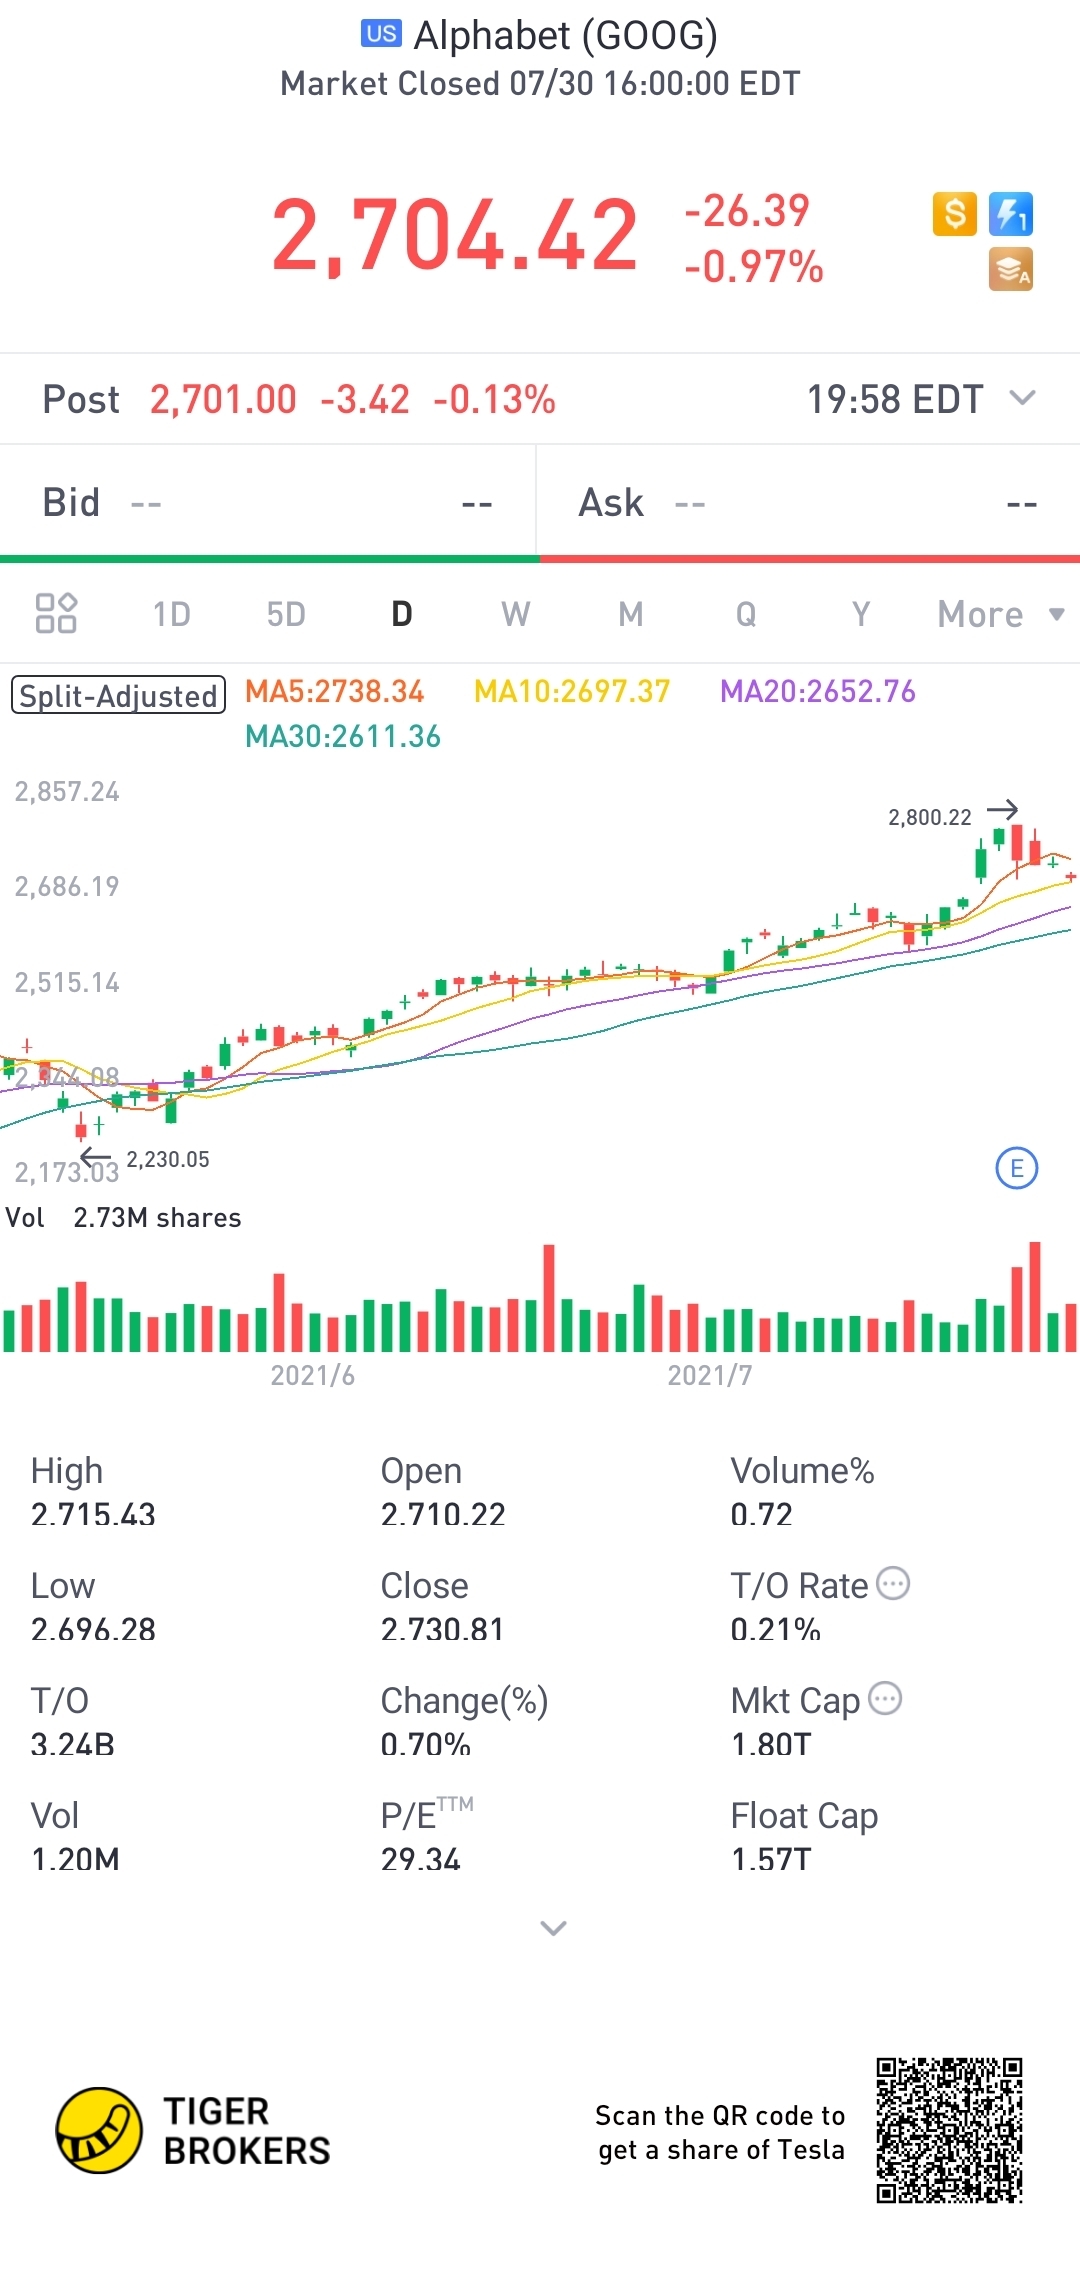Tap the T/O Rate value 0.21%

coord(776,1629)
